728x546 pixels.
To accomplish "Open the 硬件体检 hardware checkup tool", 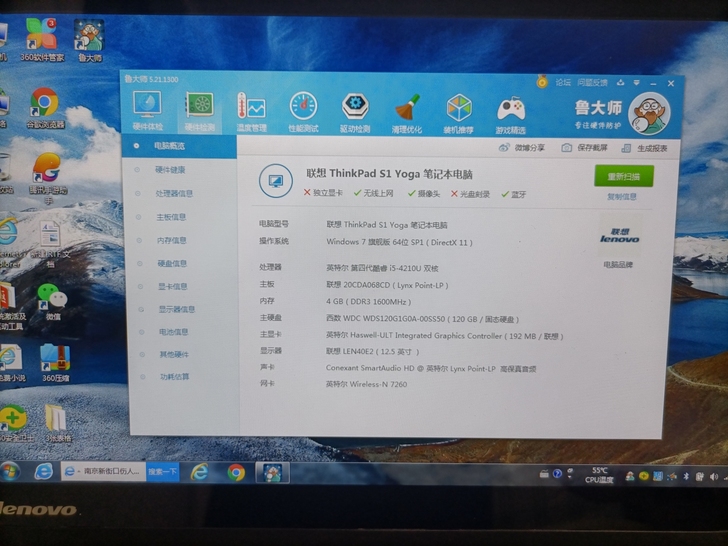I will pos(147,110).
